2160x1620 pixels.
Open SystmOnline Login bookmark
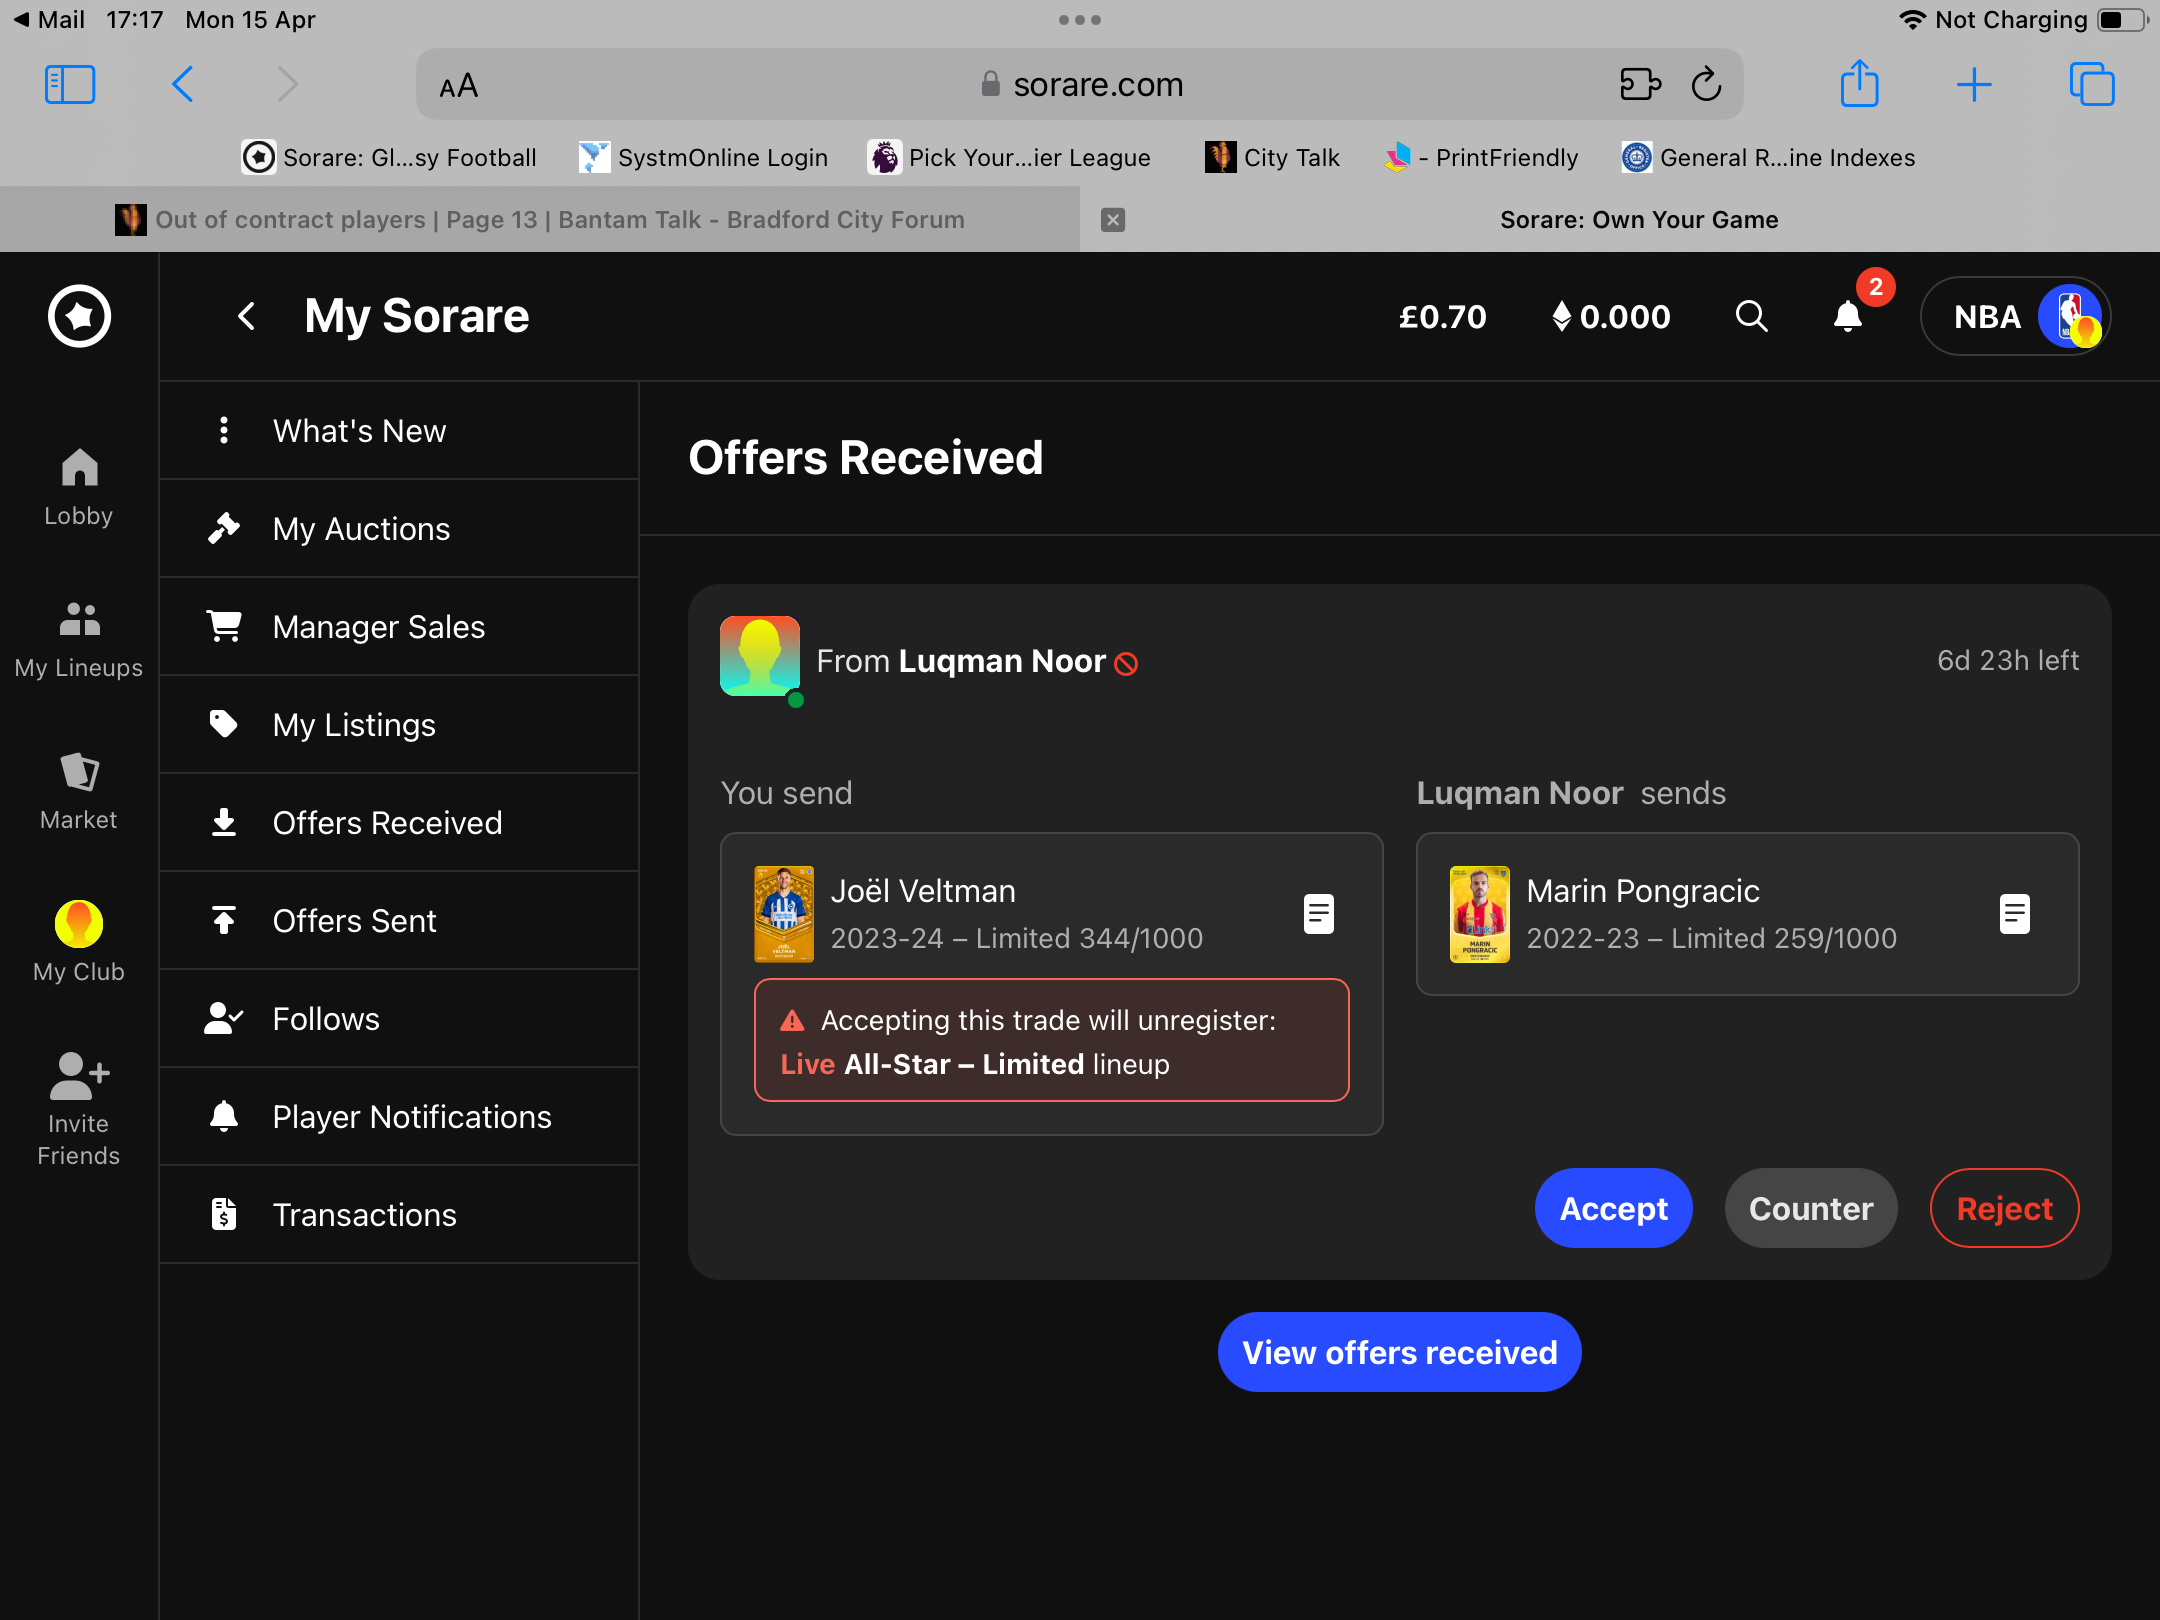click(x=703, y=158)
